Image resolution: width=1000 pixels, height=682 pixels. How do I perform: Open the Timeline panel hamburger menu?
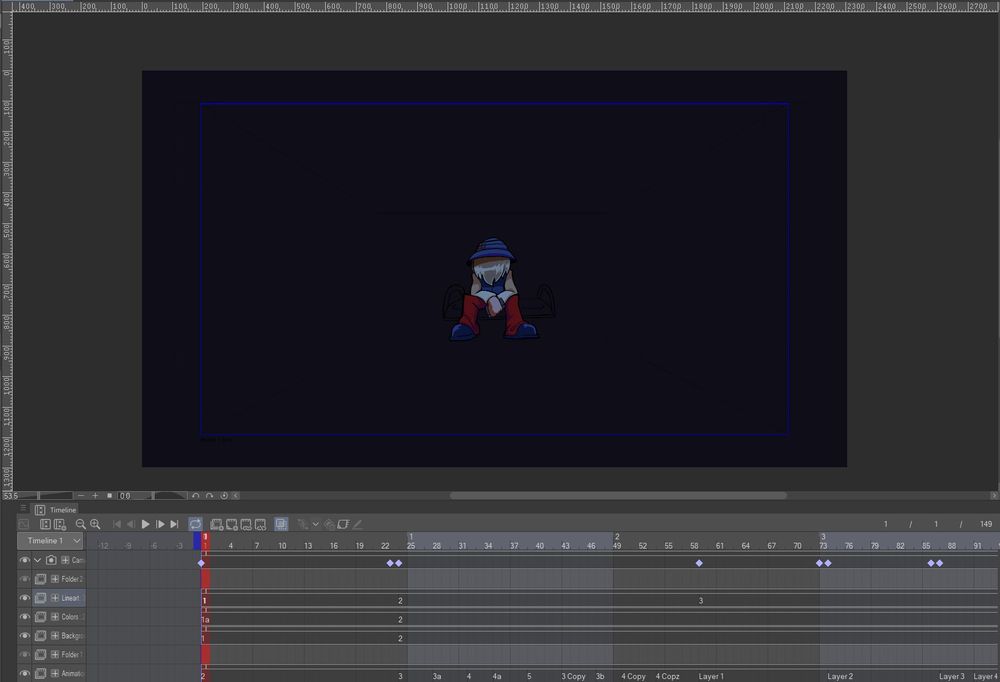click(x=23, y=508)
